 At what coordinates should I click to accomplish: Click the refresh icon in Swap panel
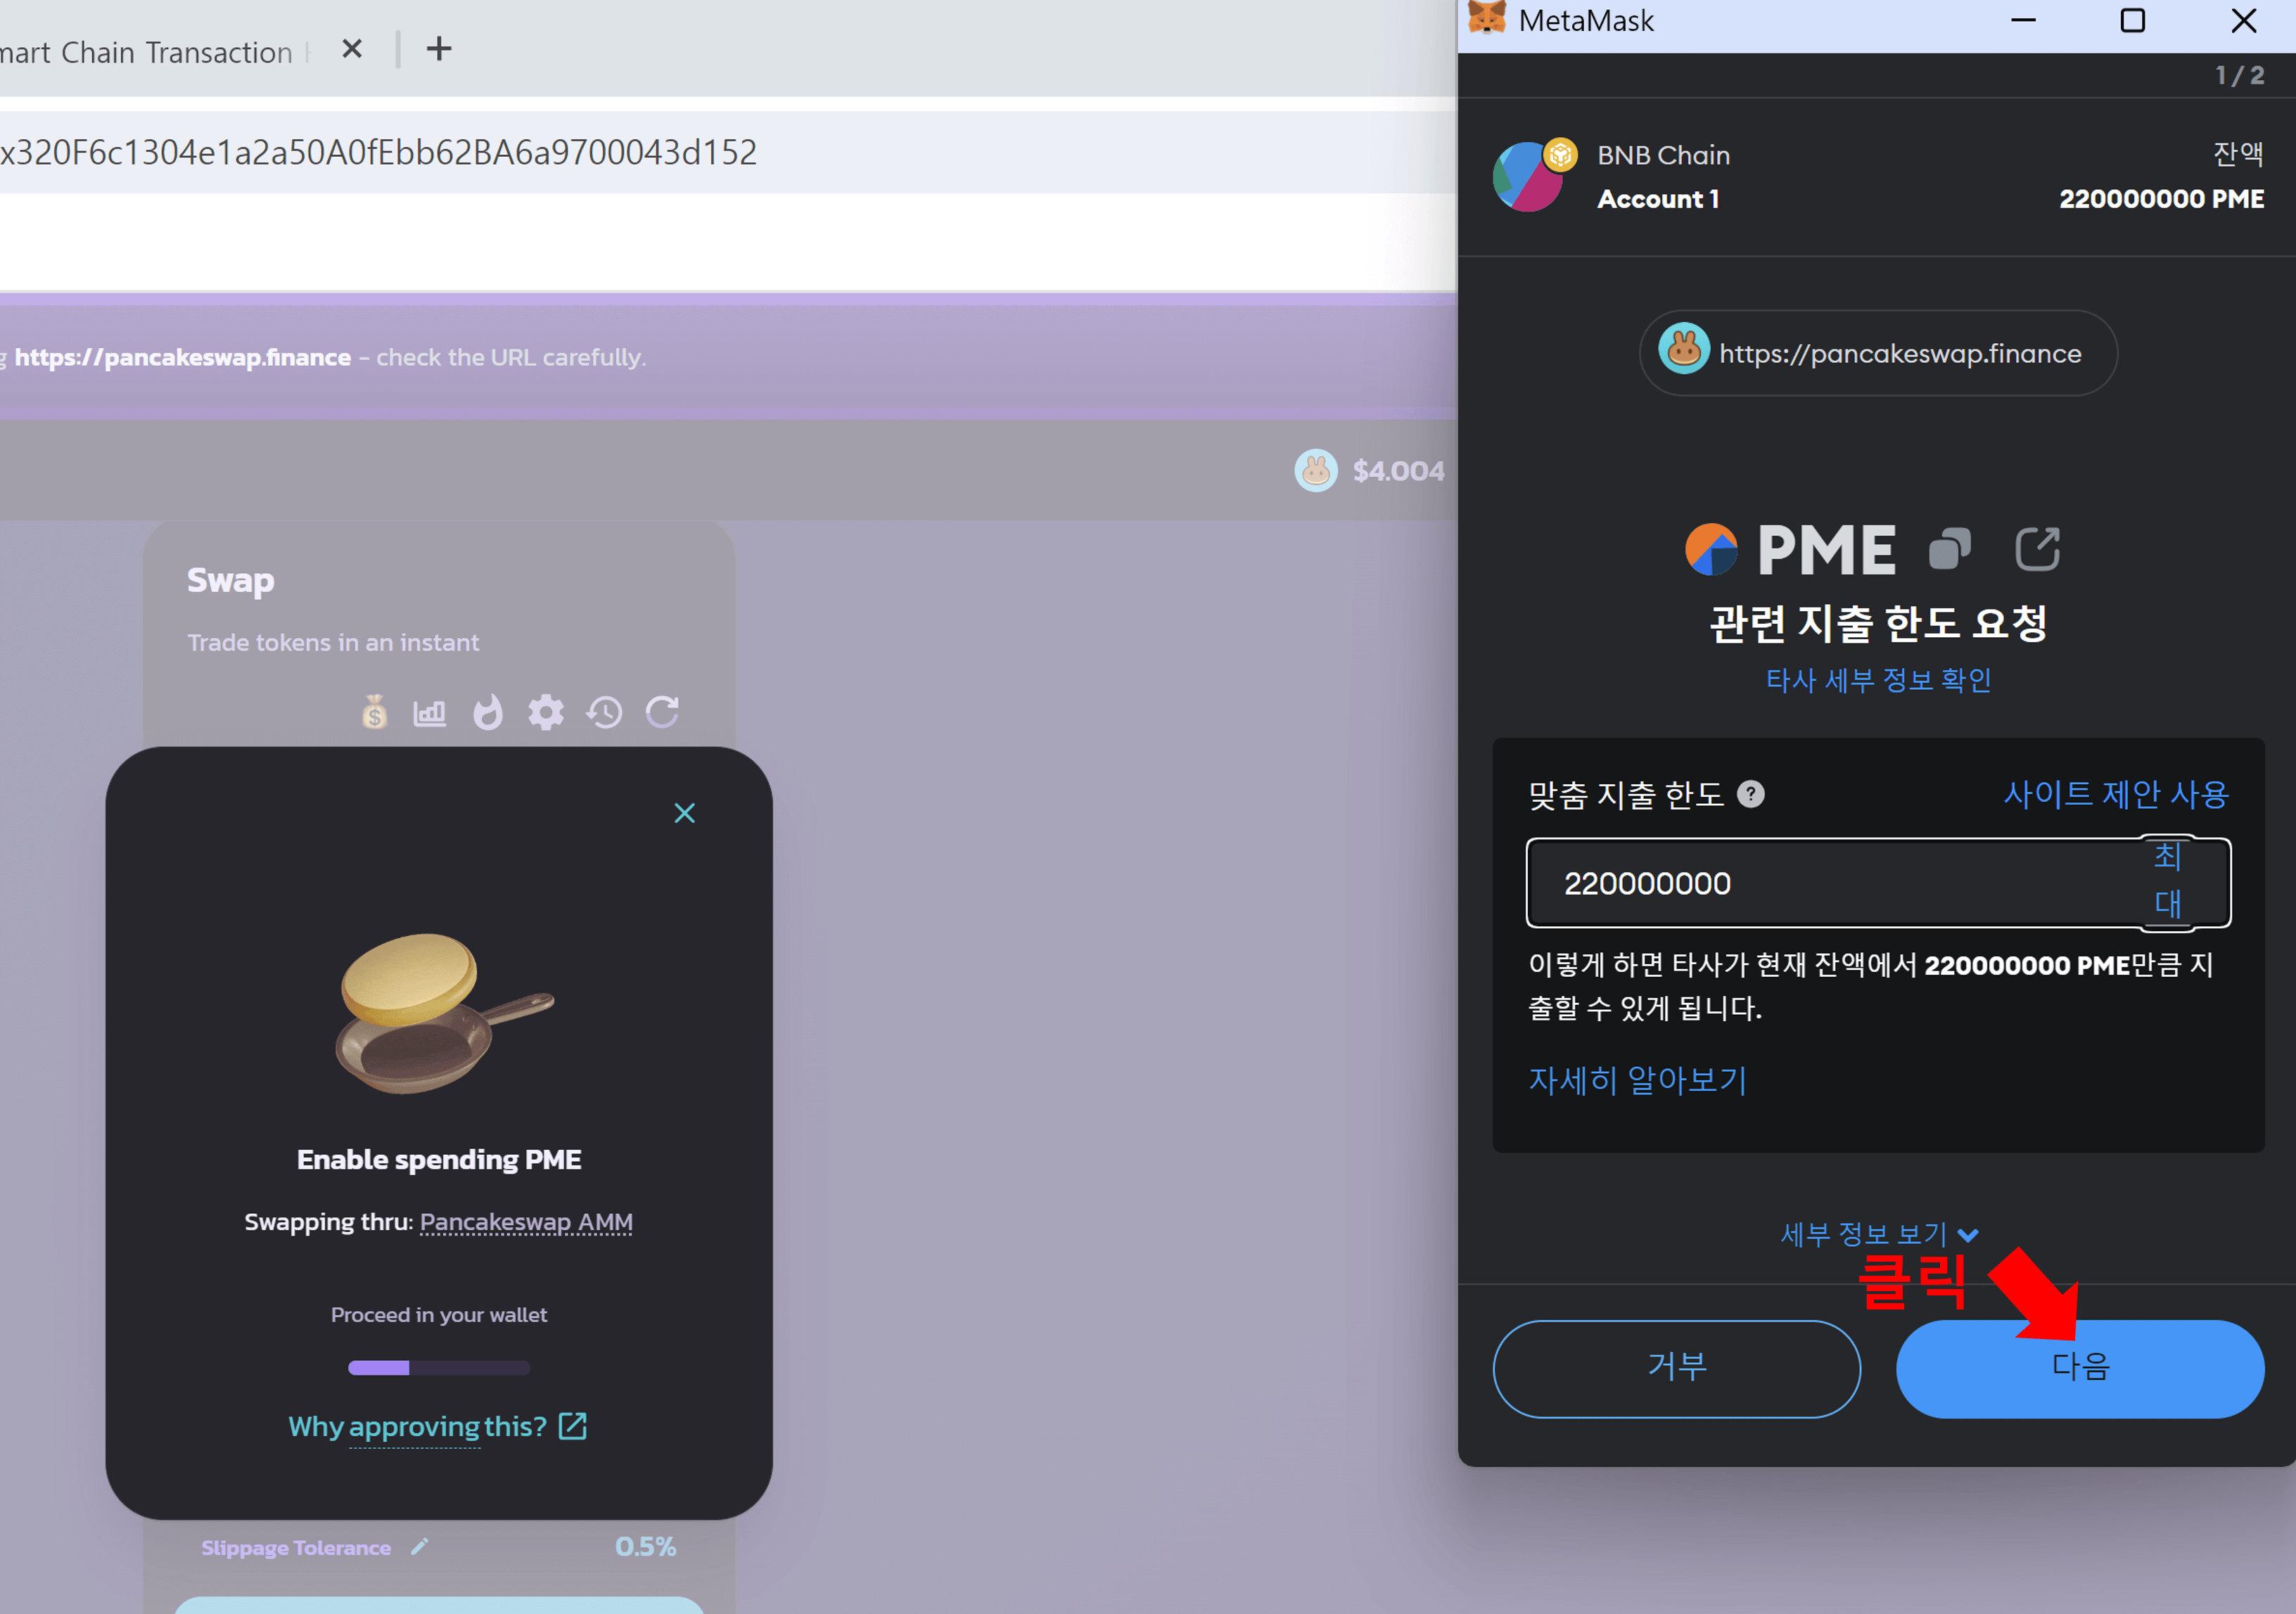(662, 712)
